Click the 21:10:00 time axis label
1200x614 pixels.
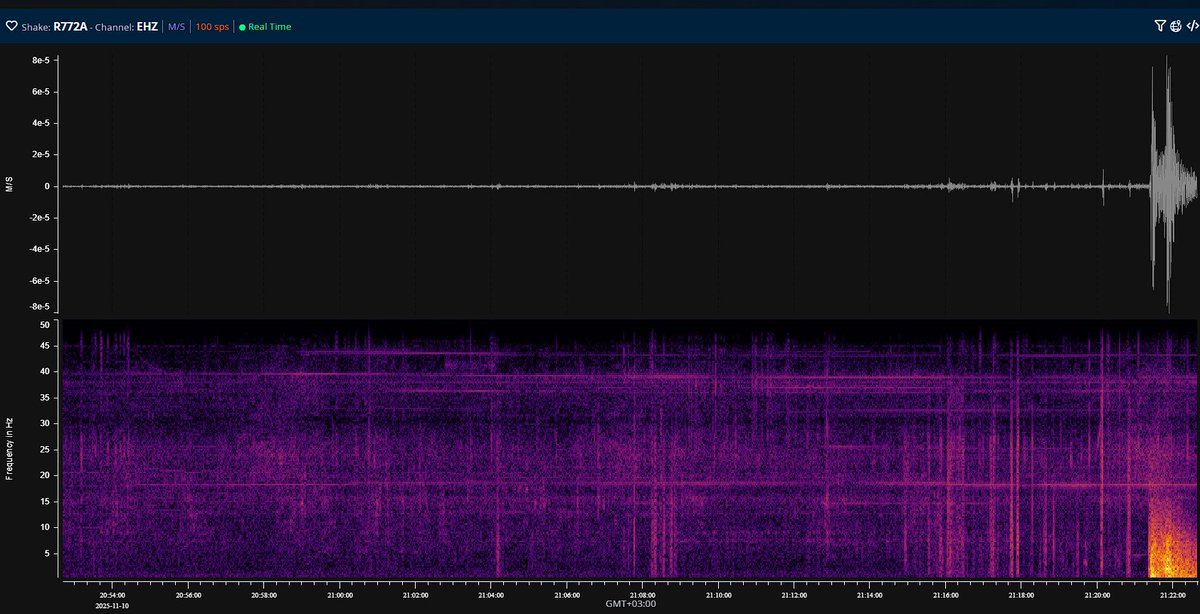[x=718, y=594]
